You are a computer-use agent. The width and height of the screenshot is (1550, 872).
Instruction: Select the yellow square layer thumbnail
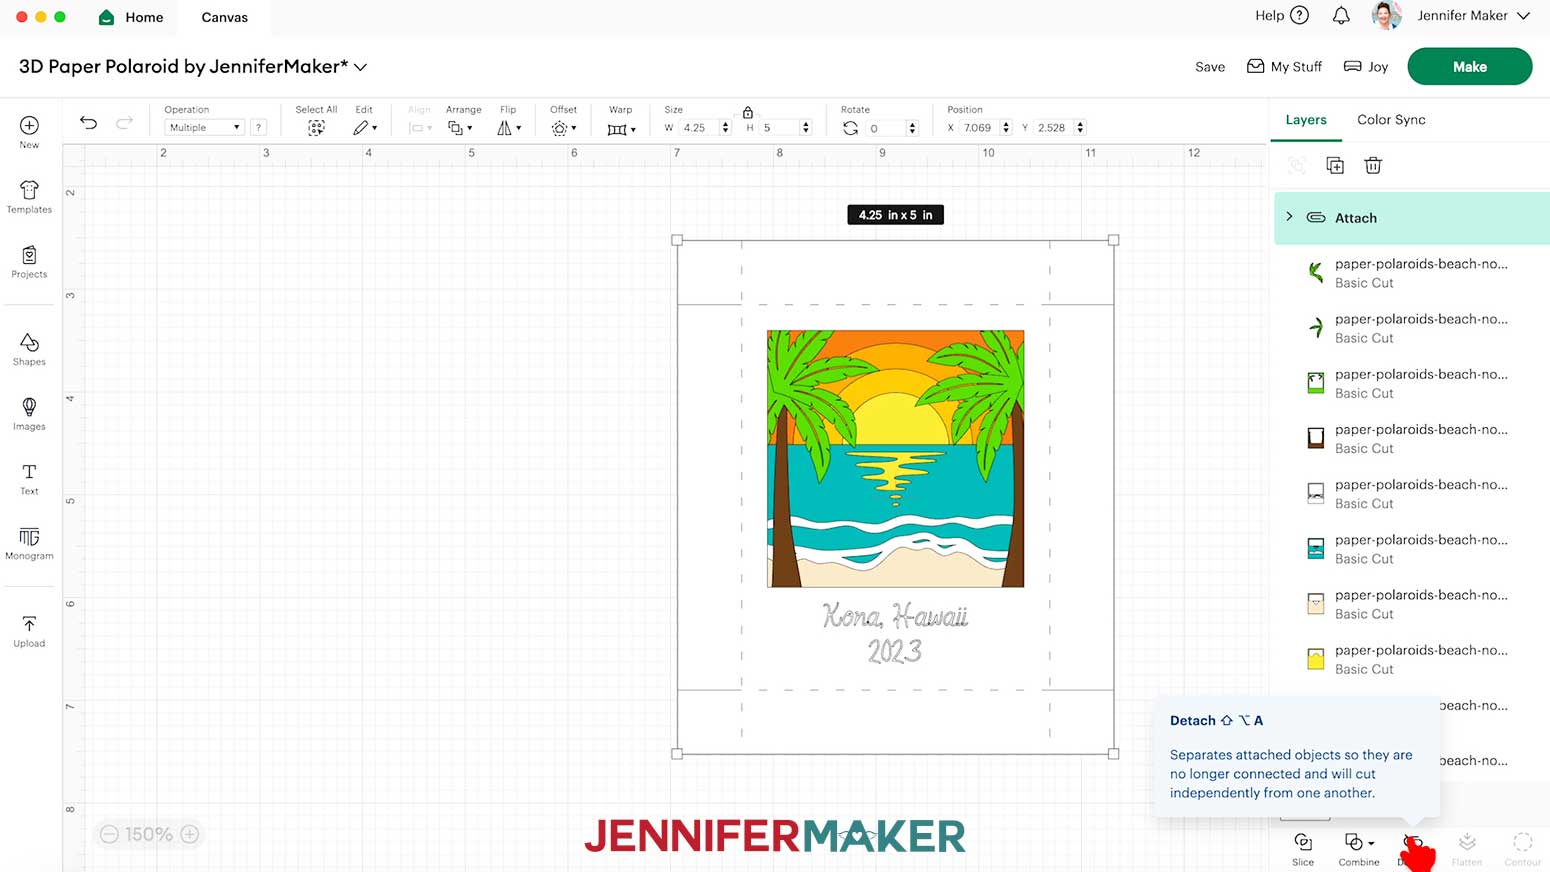[x=1316, y=659]
